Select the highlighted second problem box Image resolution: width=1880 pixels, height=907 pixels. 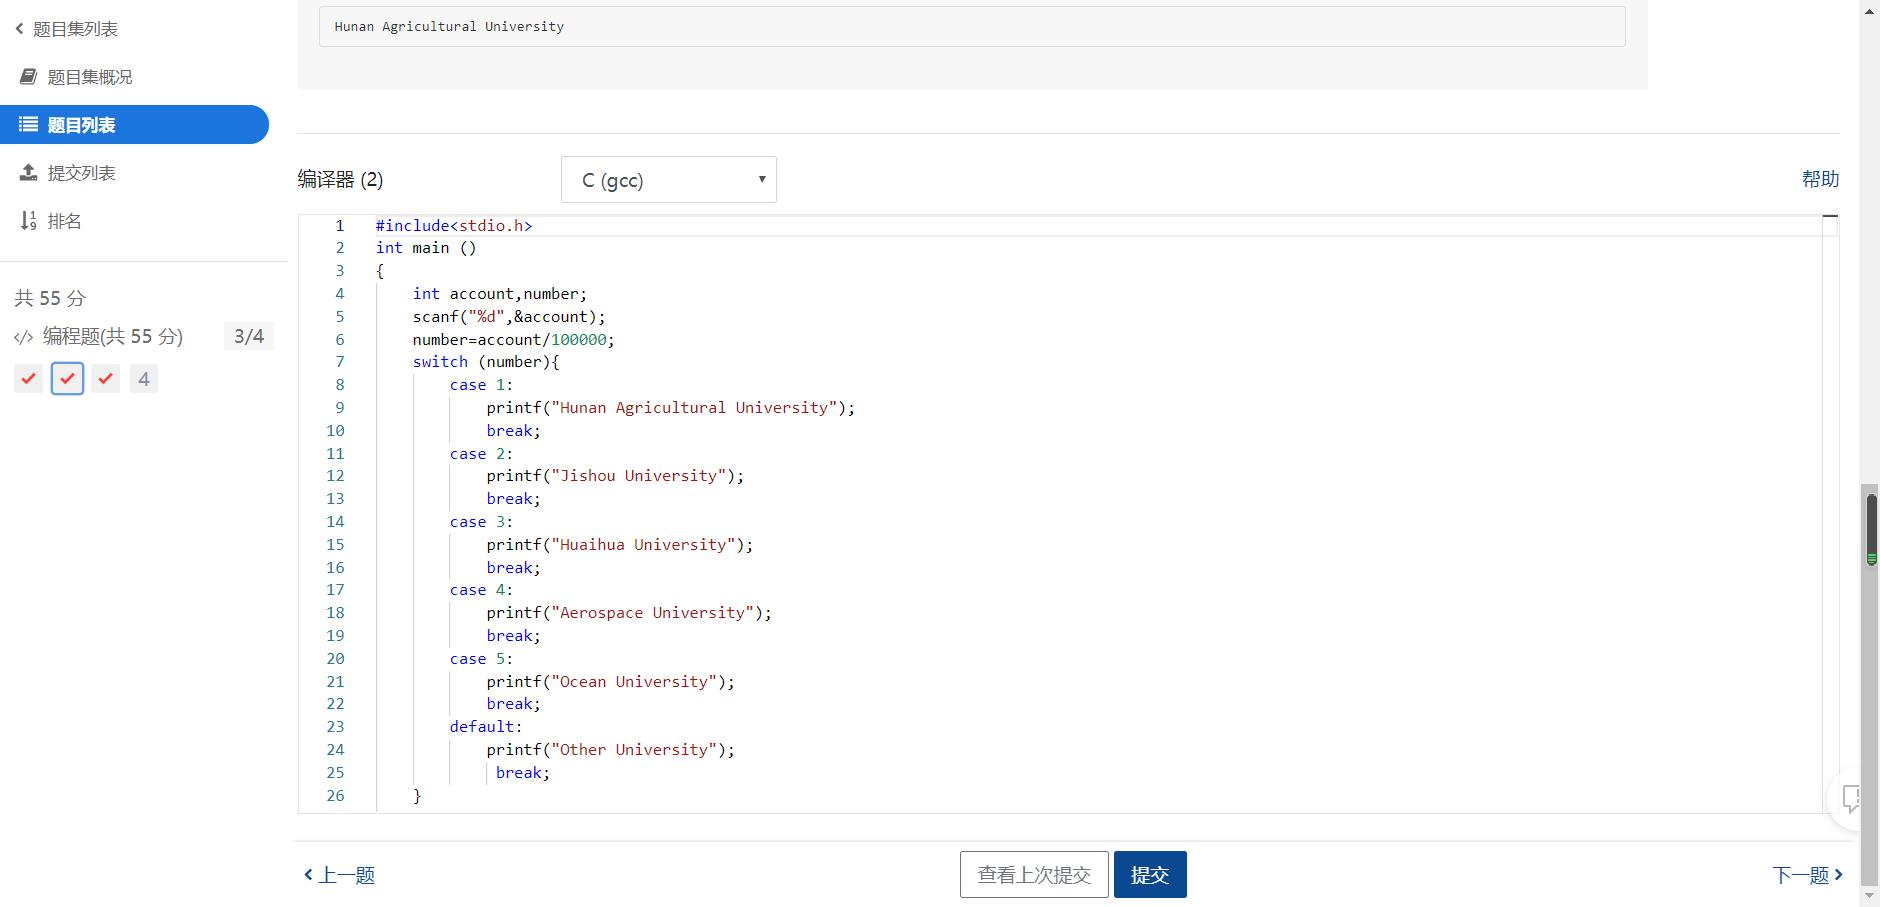(67, 379)
